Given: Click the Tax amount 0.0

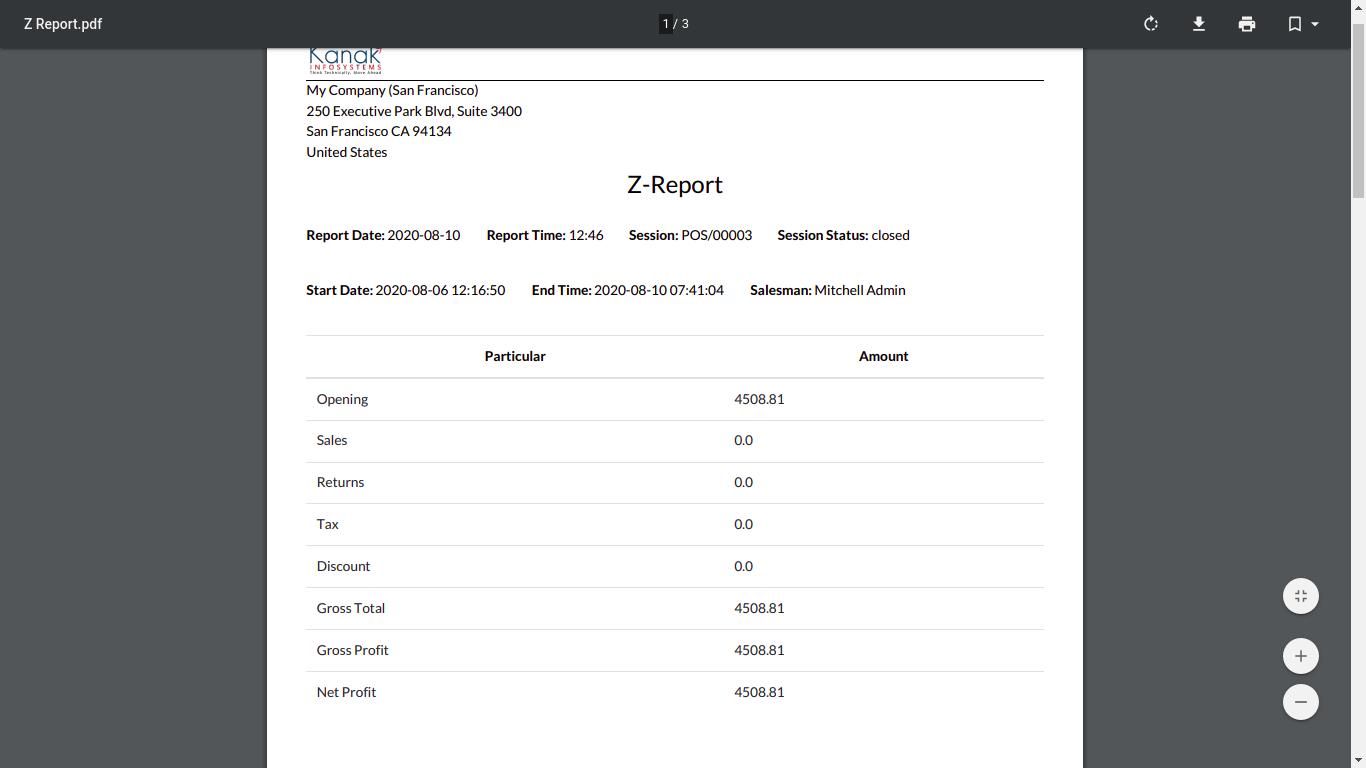Looking at the screenshot, I should 743,524.
